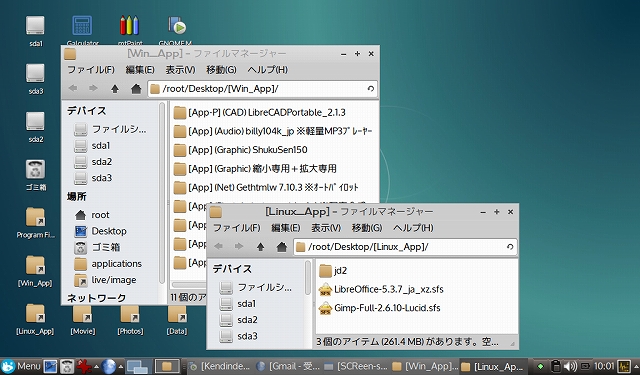Select the sda1 drive icon on desktop
This screenshot has width=640, height=375.
(x=36, y=26)
